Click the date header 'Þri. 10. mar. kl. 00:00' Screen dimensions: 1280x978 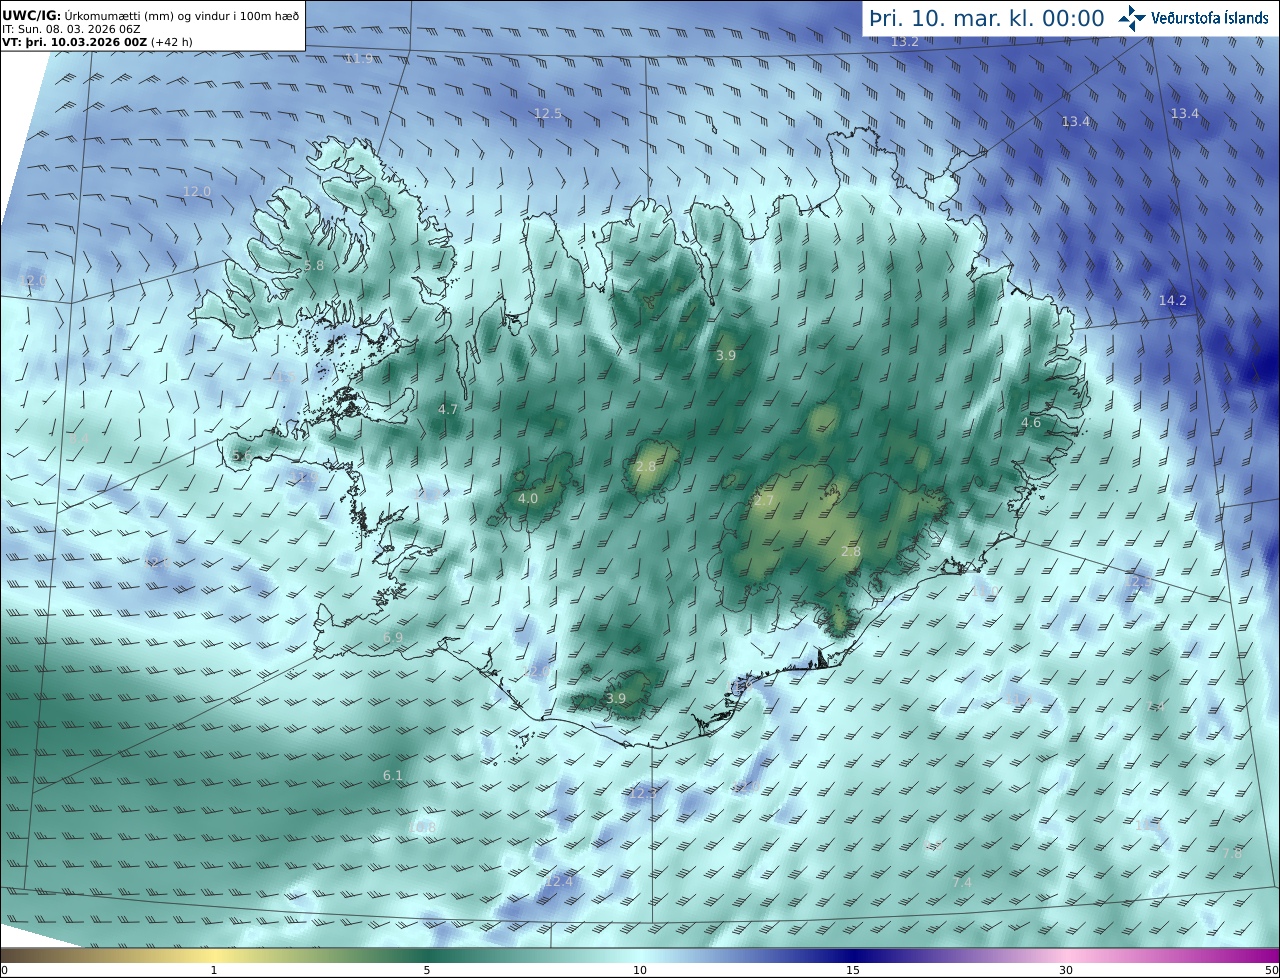(986, 18)
